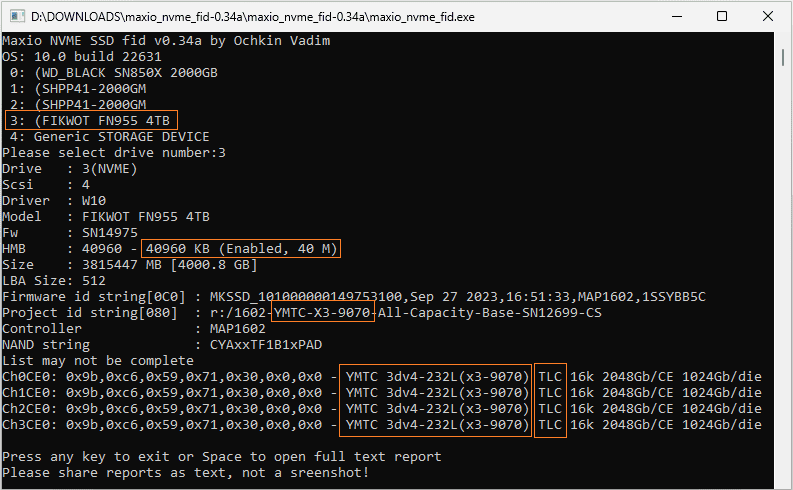Screen dimensions: 793x490
Task: Click the vertical scrollbar thumb
Action: tap(783, 57)
